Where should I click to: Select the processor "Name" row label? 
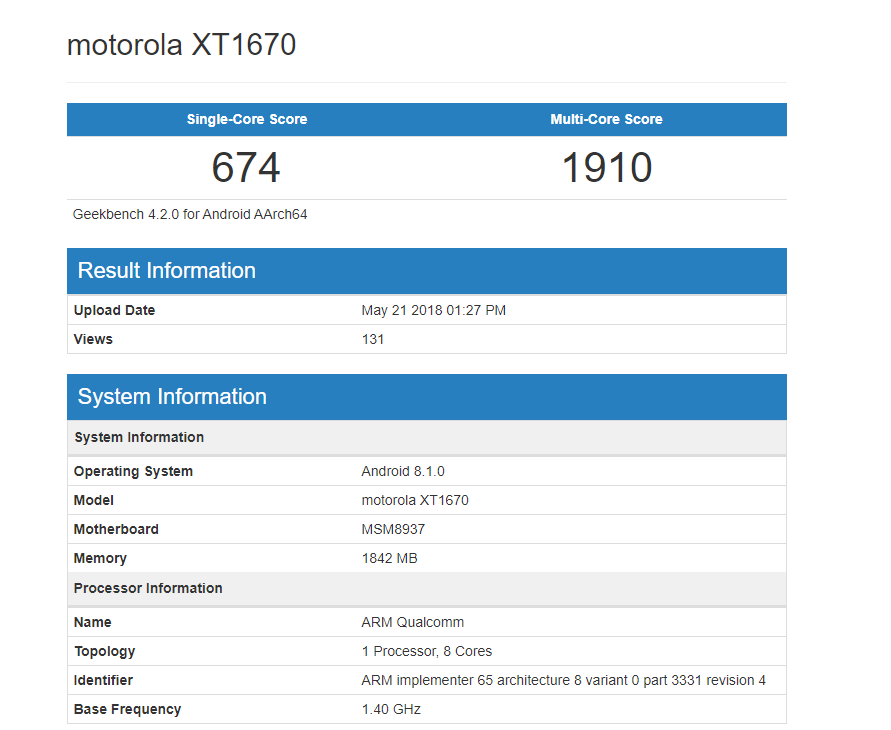tap(93, 622)
